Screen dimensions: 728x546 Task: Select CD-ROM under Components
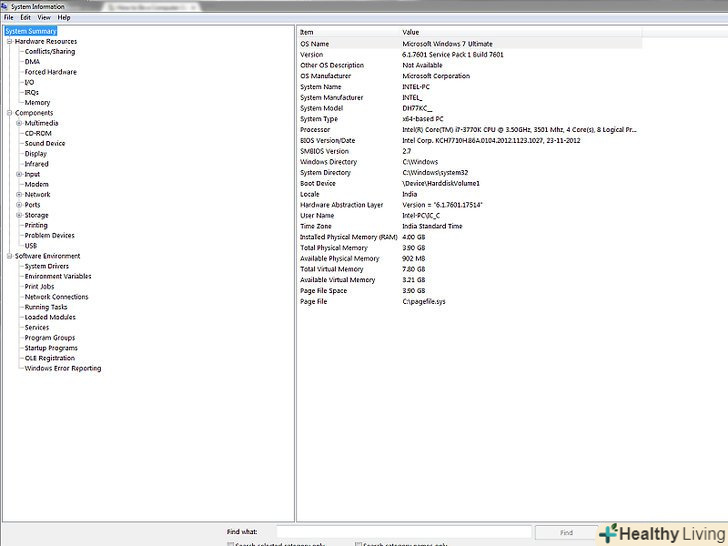tap(38, 133)
